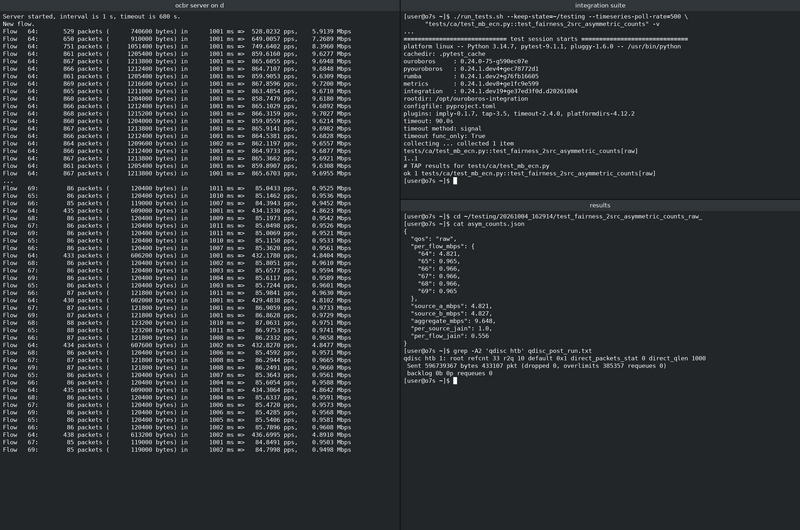The height and width of the screenshot is (530, 800).
Task: Click the '"per_flow_mbps": {' JSON line
Action: point(442,246)
